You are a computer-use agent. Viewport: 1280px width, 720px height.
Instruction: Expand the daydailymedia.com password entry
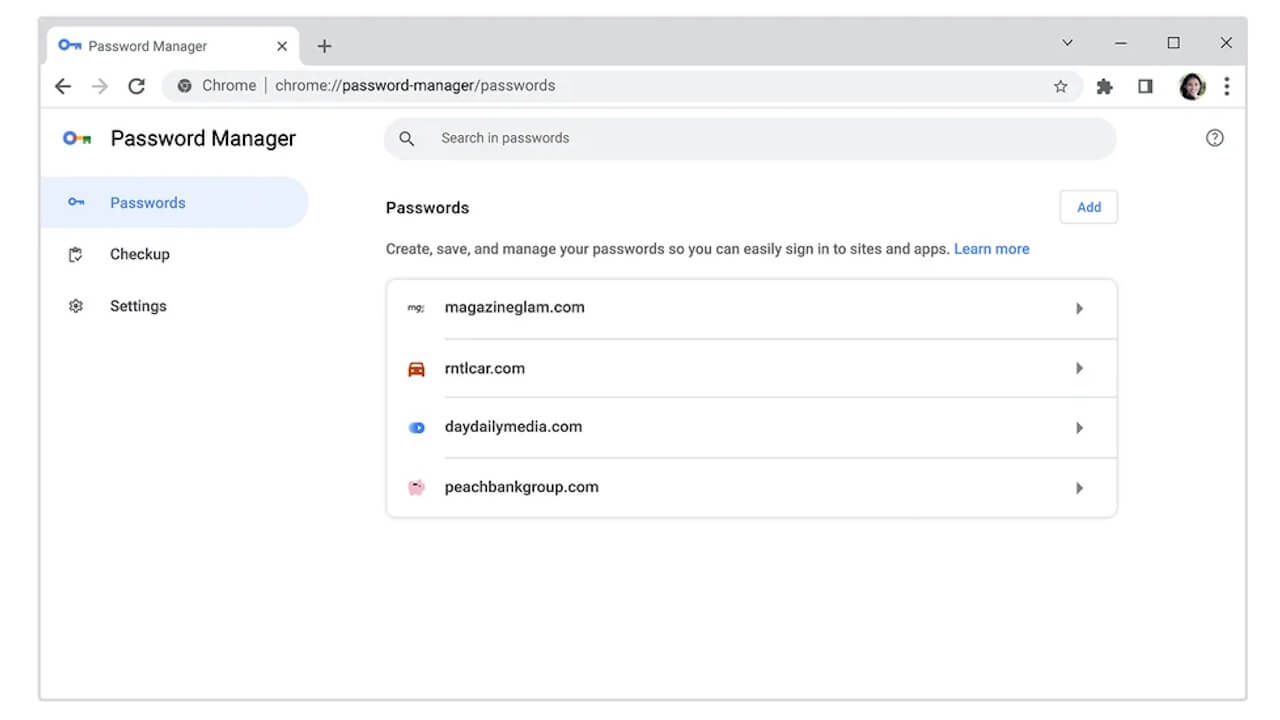(1079, 427)
